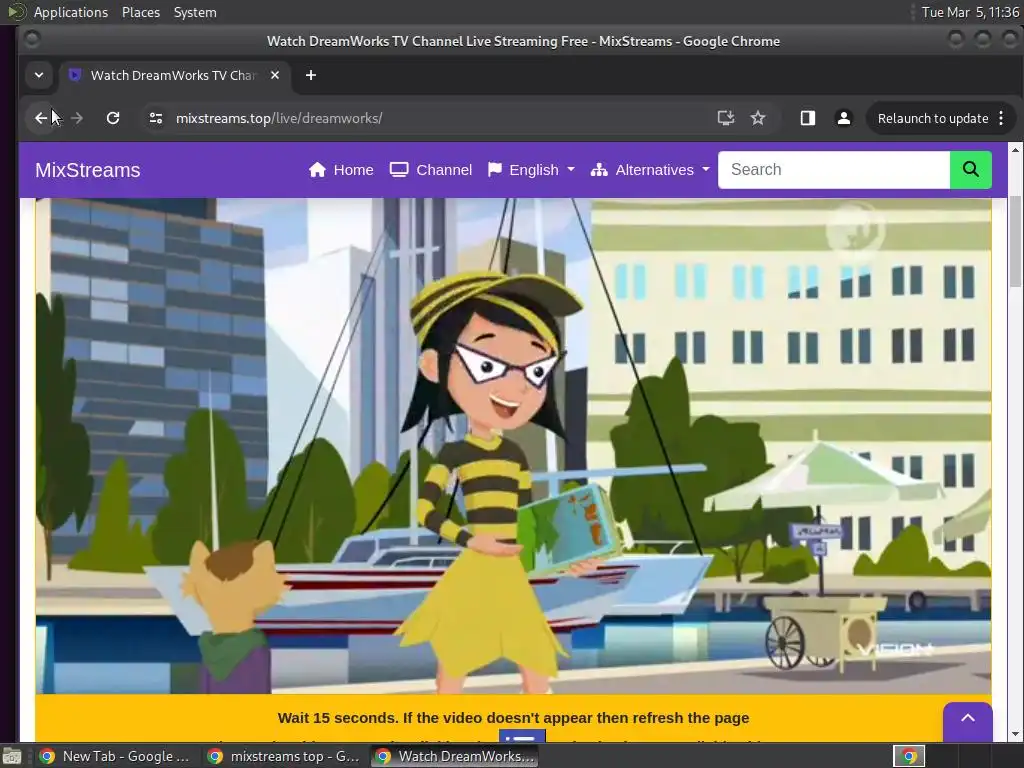Click the show desktop icon in taskbar
Screen dimensions: 1024x768
[x=12, y=756]
